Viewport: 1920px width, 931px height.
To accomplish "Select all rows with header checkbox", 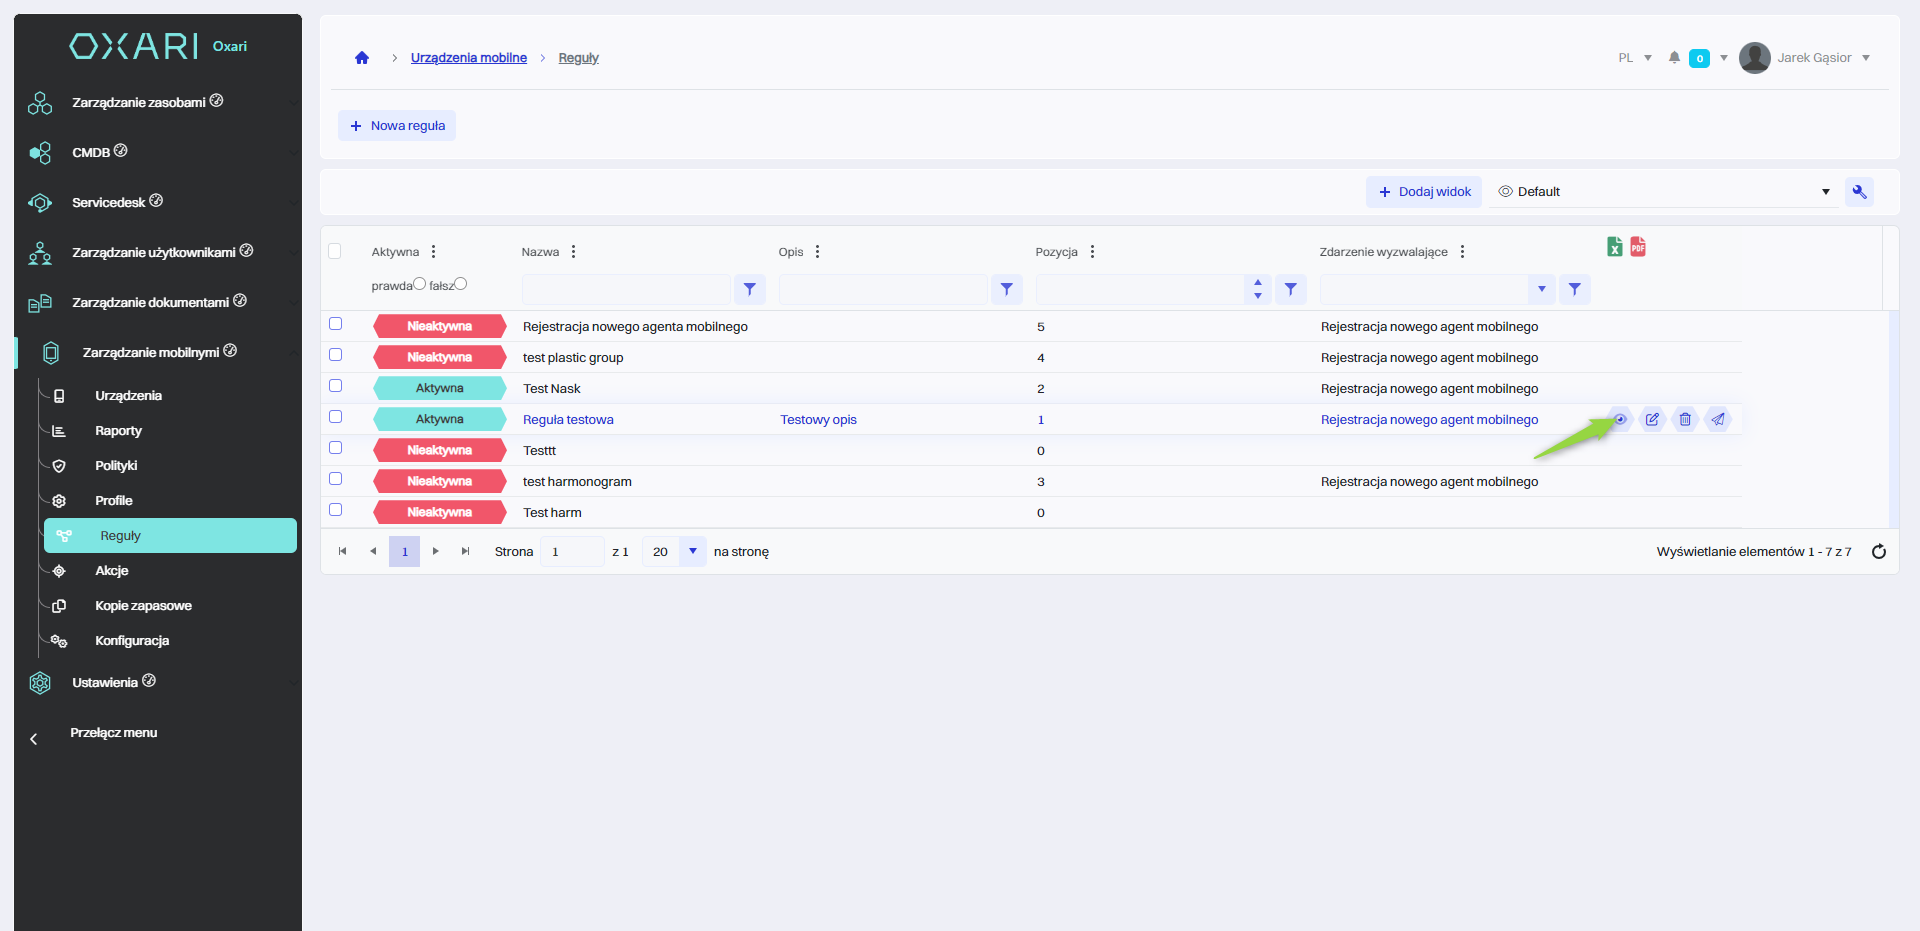I will (335, 251).
